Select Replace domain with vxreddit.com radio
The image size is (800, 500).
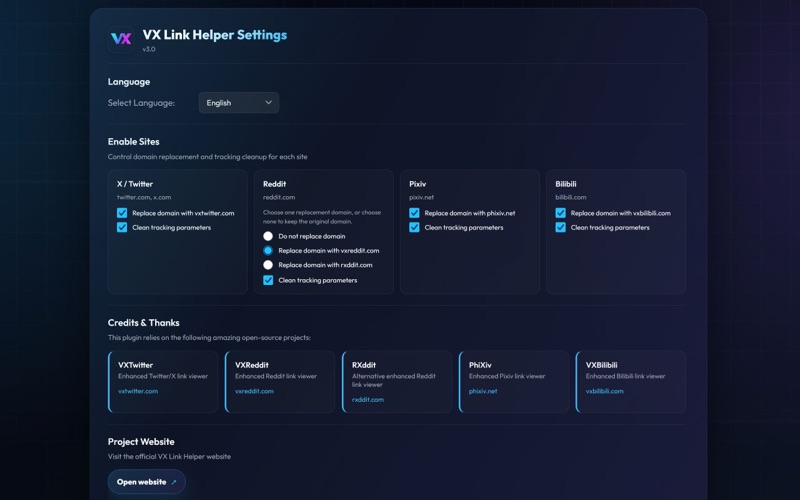coord(268,251)
